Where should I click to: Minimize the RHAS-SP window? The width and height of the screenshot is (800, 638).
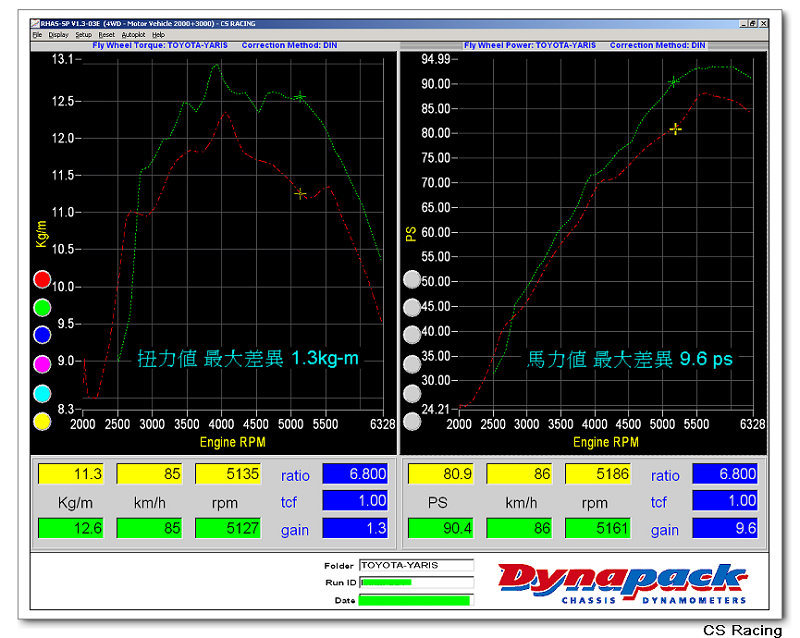click(x=743, y=23)
